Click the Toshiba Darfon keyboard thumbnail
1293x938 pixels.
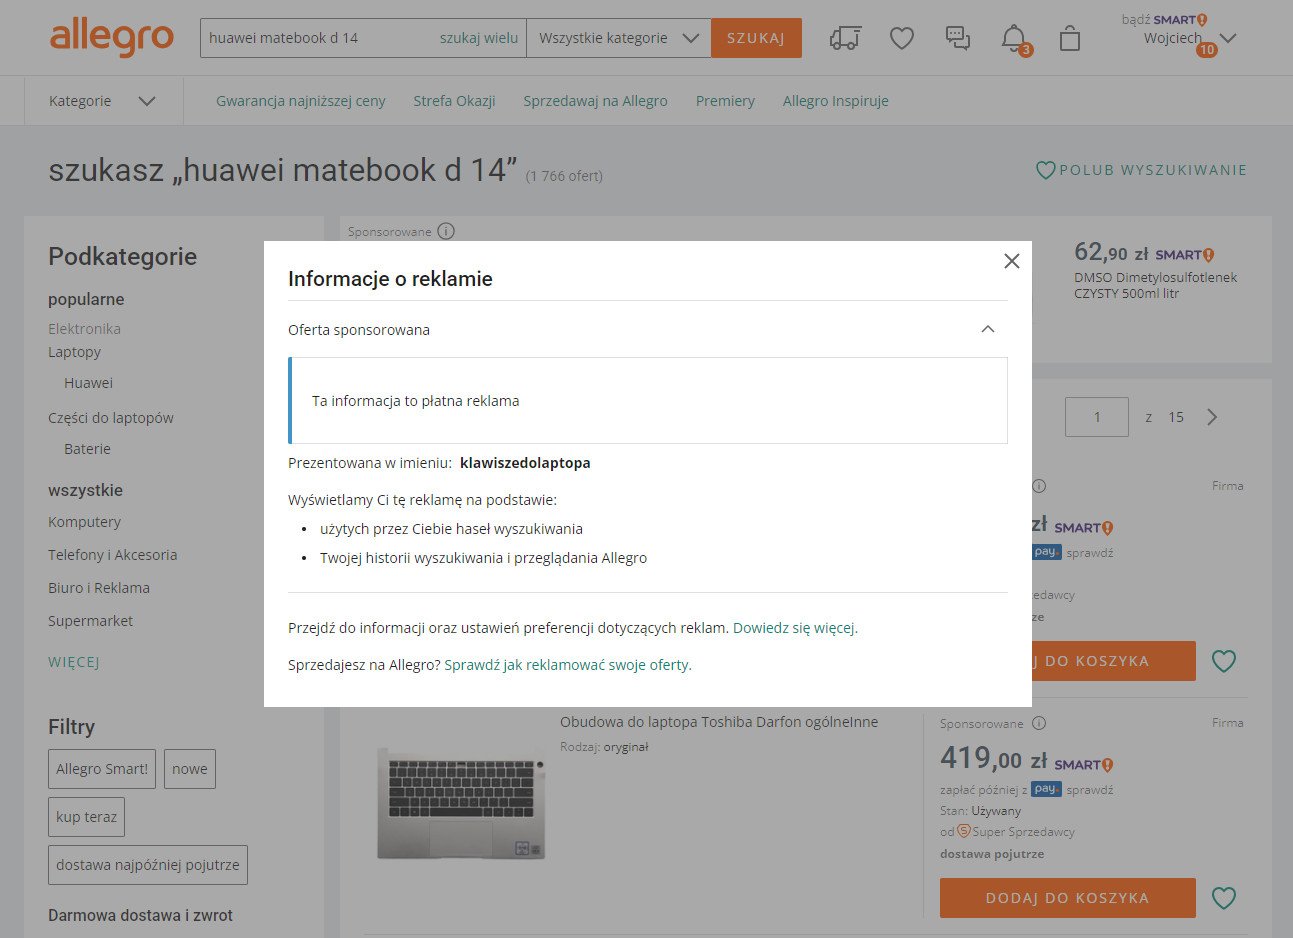pyautogui.click(x=461, y=803)
